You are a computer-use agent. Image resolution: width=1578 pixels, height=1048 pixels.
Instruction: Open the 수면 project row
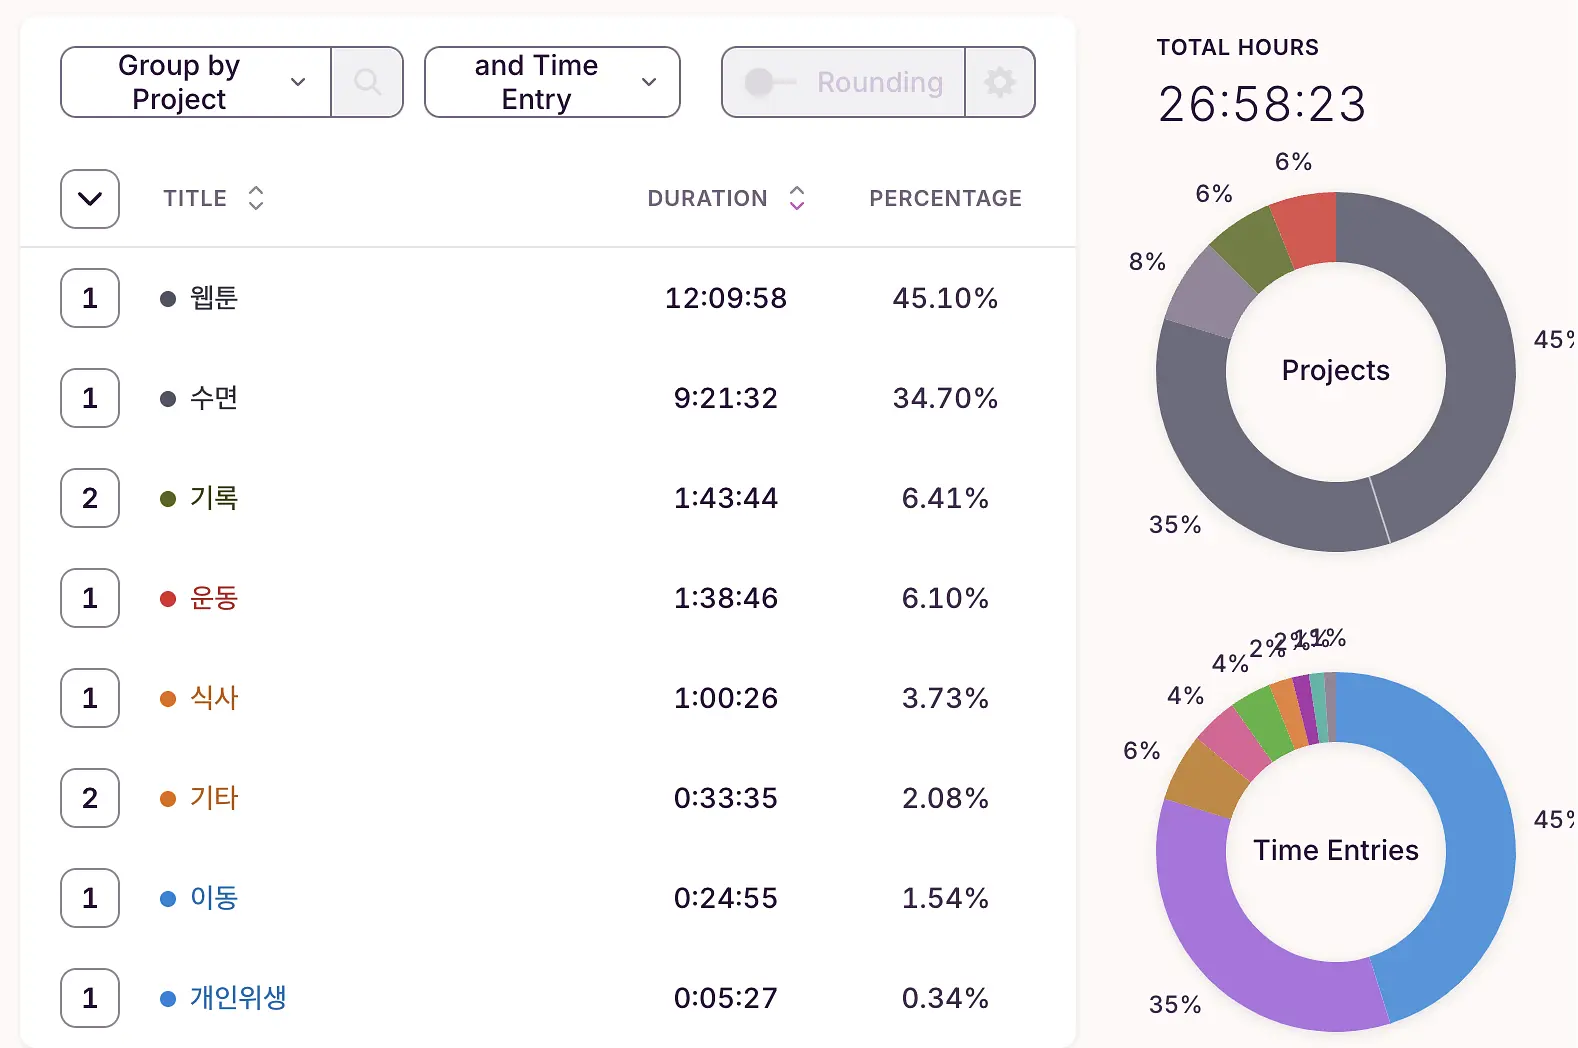point(548,398)
